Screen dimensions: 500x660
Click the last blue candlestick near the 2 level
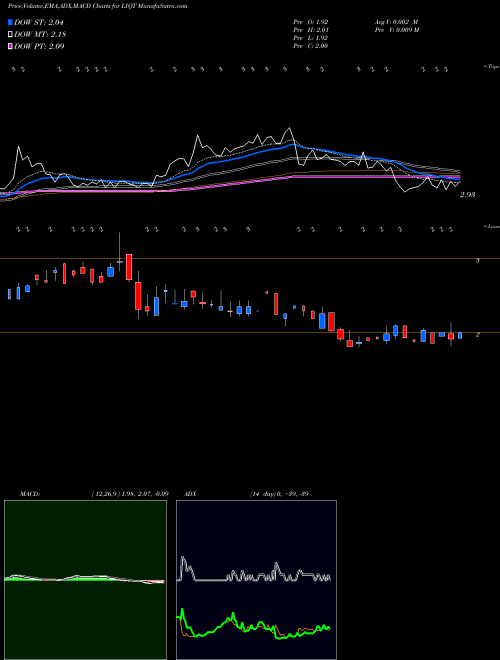pos(460,335)
